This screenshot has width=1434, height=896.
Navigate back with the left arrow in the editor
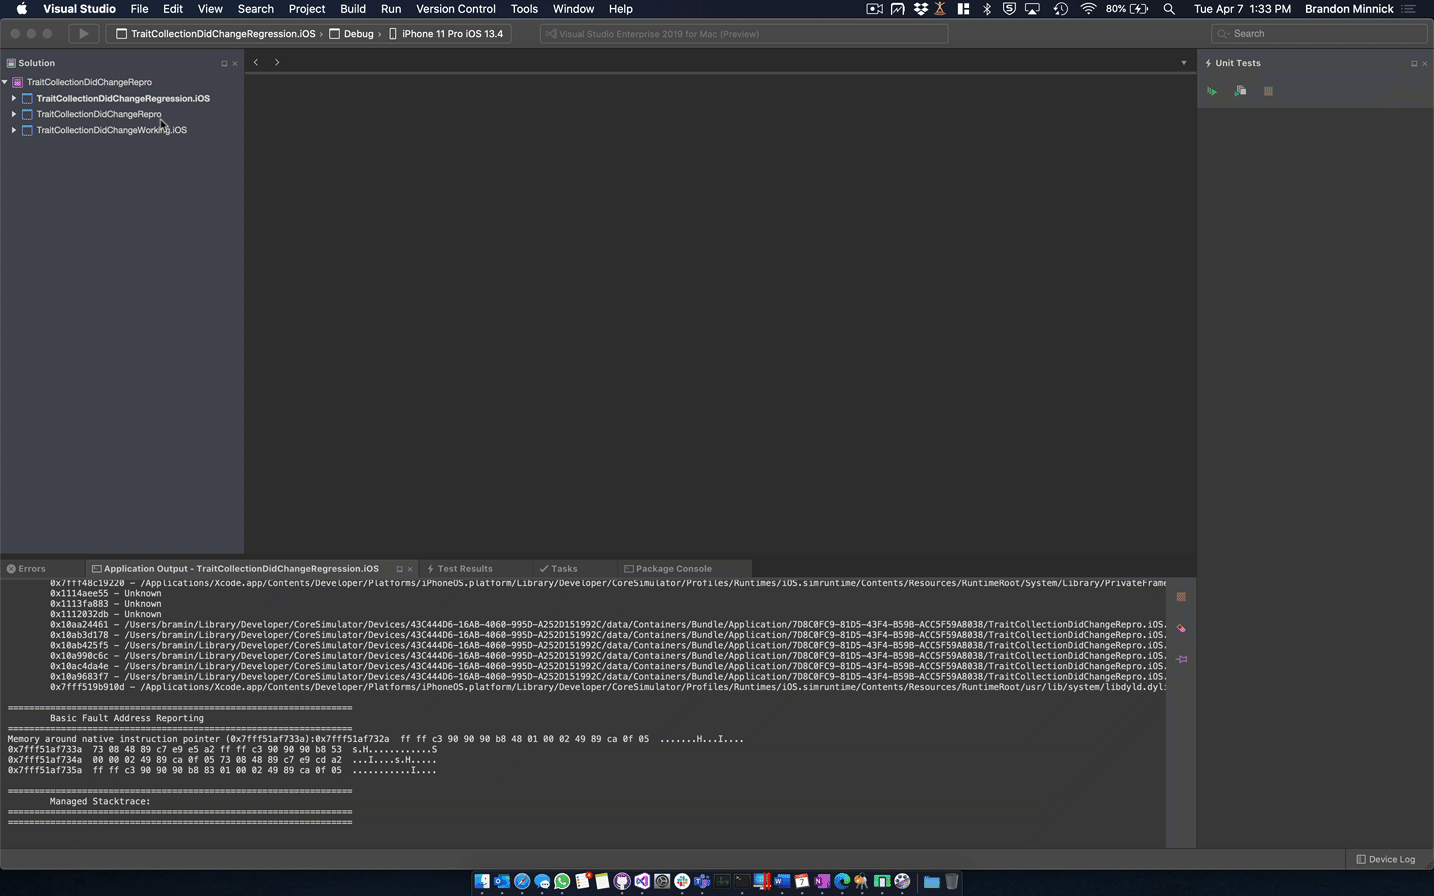(x=256, y=62)
